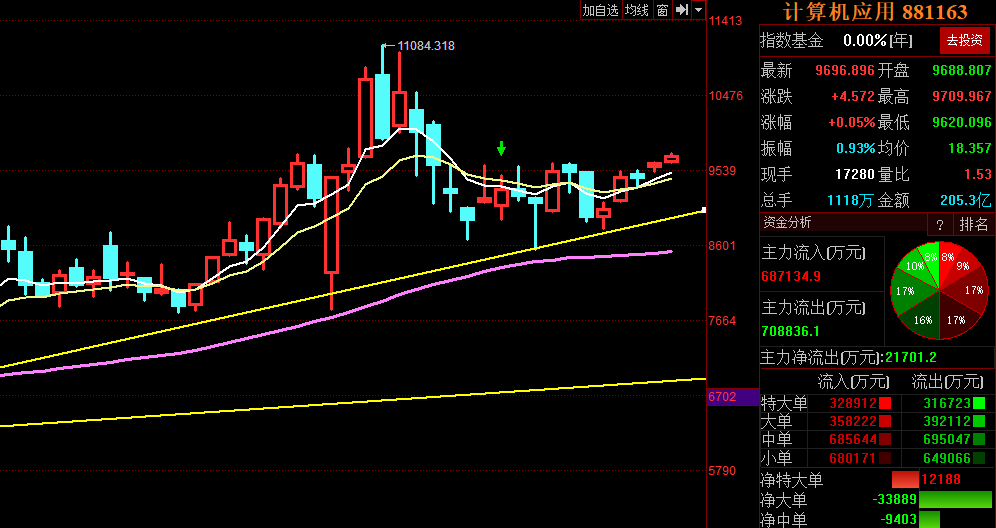996x528 pixels.
Task: Click the question mark help icon
Action: click(x=940, y=224)
